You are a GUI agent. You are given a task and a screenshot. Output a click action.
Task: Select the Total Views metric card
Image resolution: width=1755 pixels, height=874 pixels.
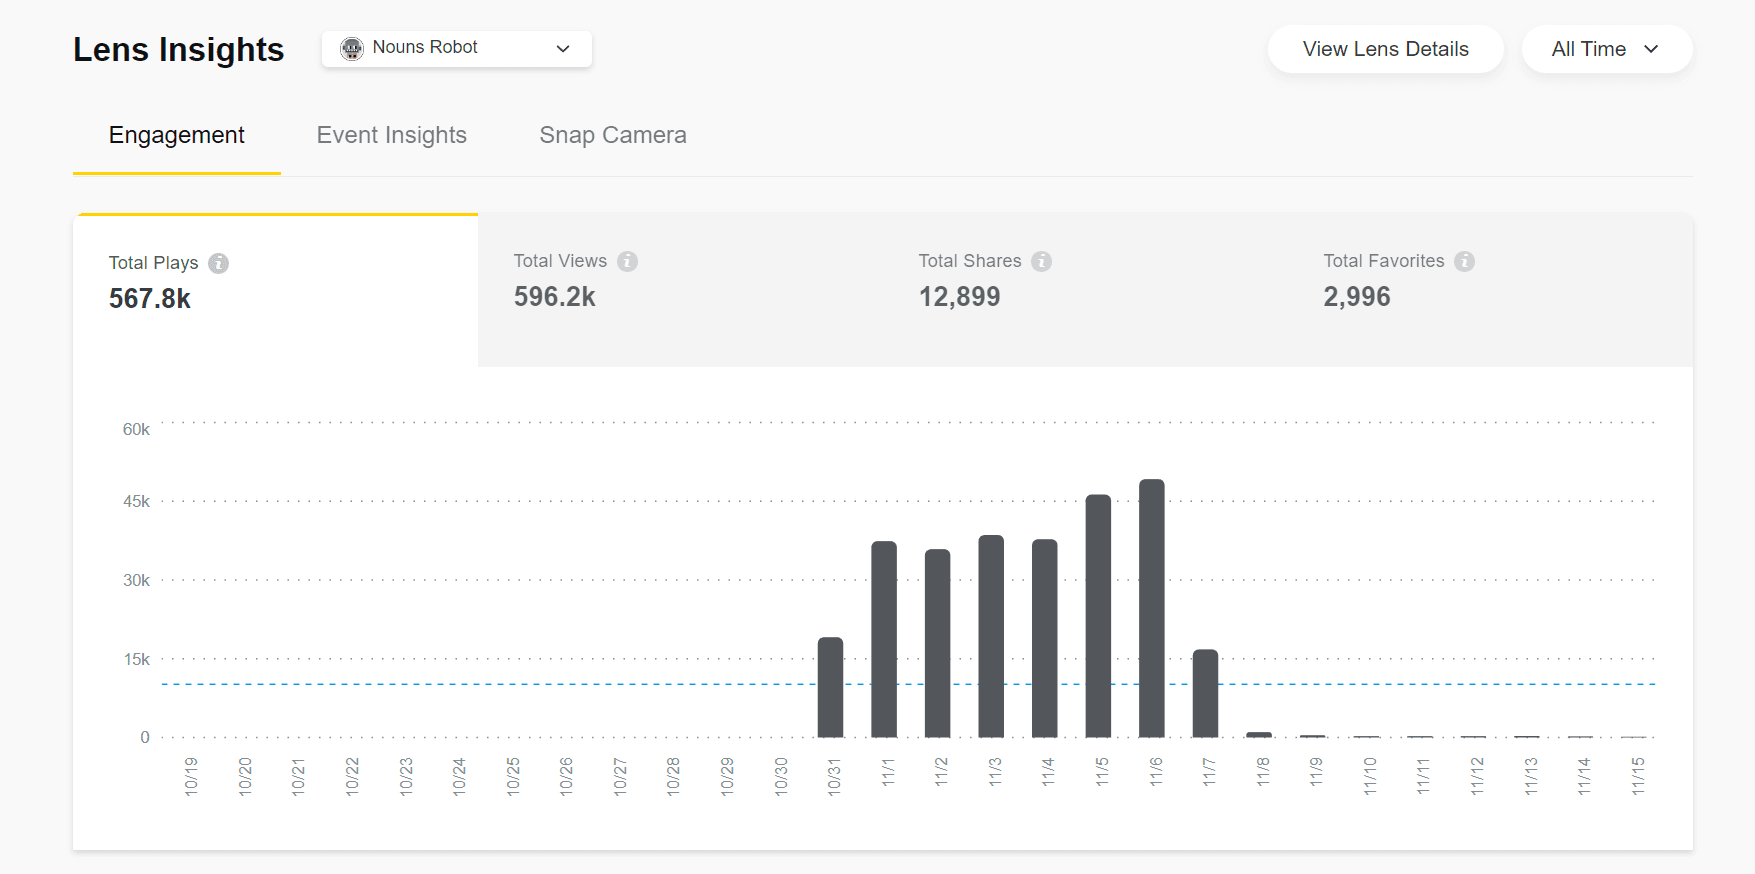pyautogui.click(x=680, y=289)
